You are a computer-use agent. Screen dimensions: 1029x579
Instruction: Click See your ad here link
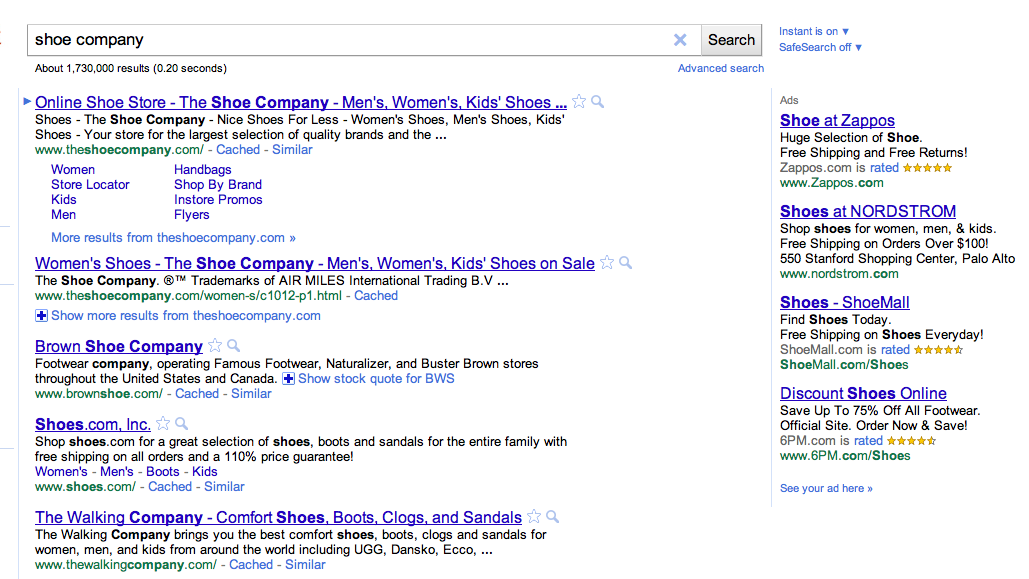826,488
